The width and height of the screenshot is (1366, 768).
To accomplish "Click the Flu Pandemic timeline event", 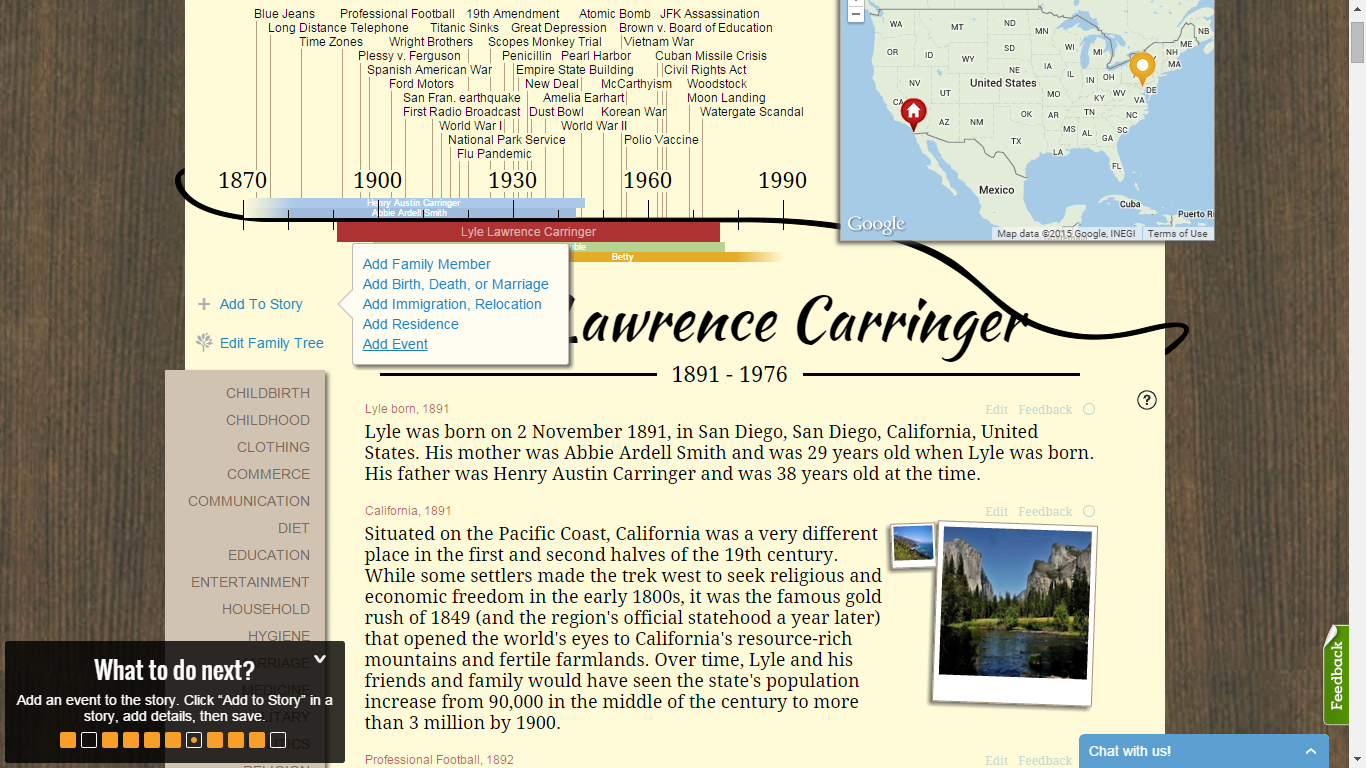I will [x=494, y=154].
